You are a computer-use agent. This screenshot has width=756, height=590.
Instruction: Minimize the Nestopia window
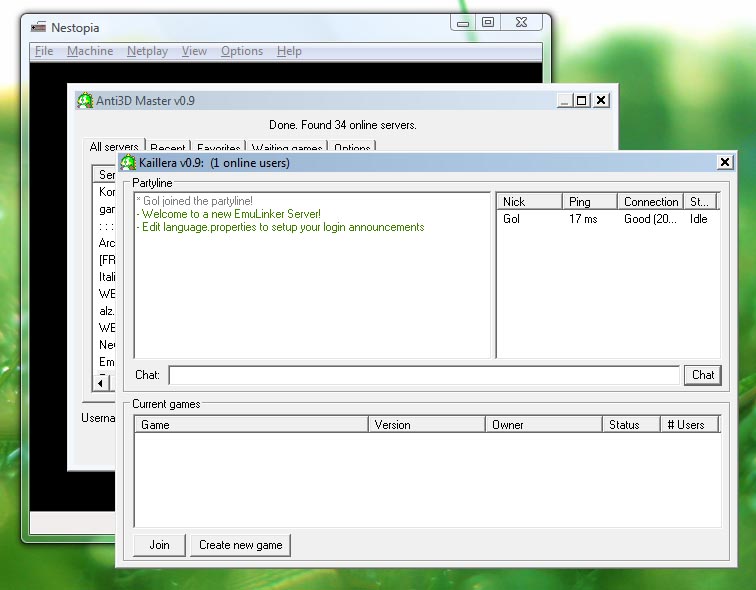tap(463, 23)
